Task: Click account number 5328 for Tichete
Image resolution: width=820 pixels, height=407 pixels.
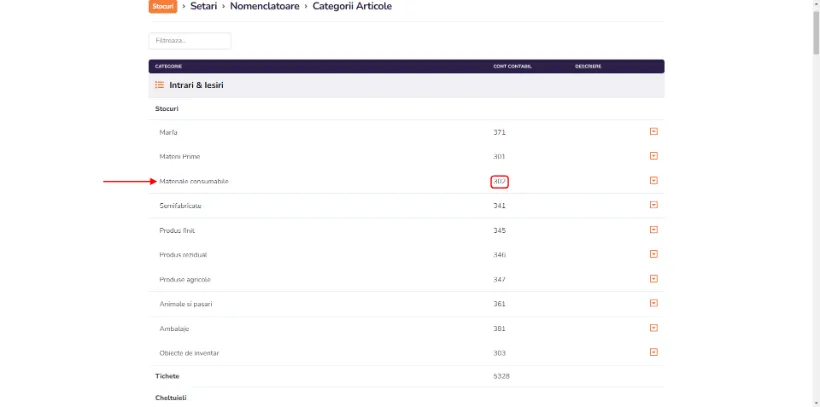Action: click(x=502, y=376)
